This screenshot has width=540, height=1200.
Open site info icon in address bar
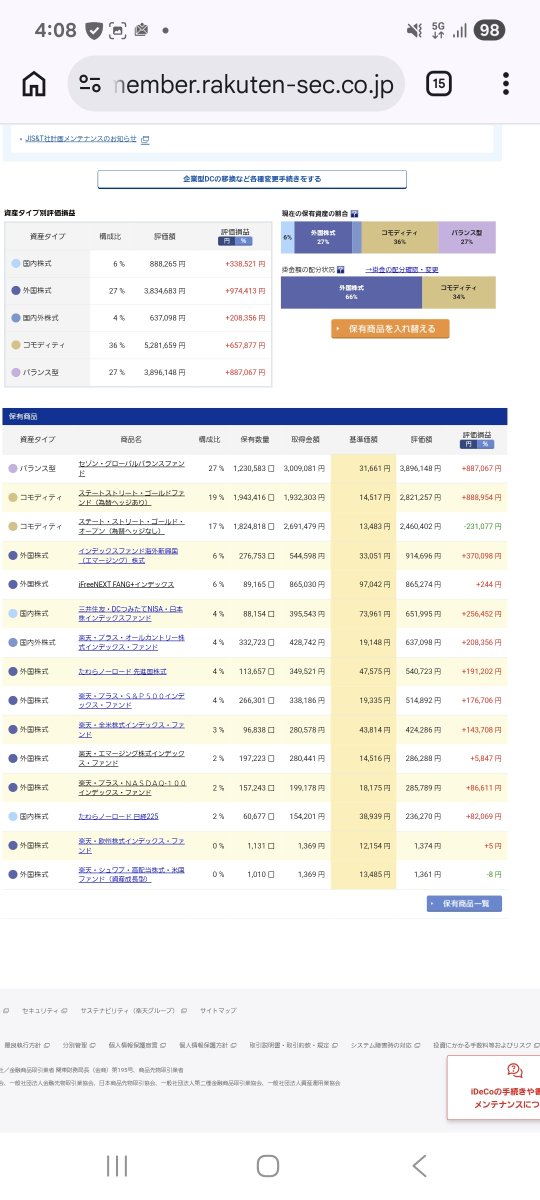point(90,84)
